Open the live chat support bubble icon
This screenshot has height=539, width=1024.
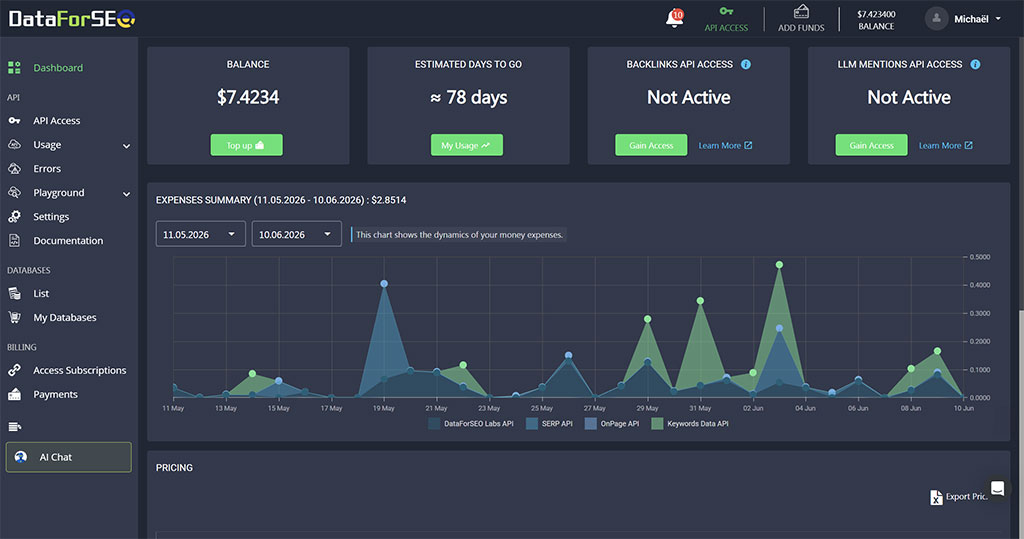(997, 488)
